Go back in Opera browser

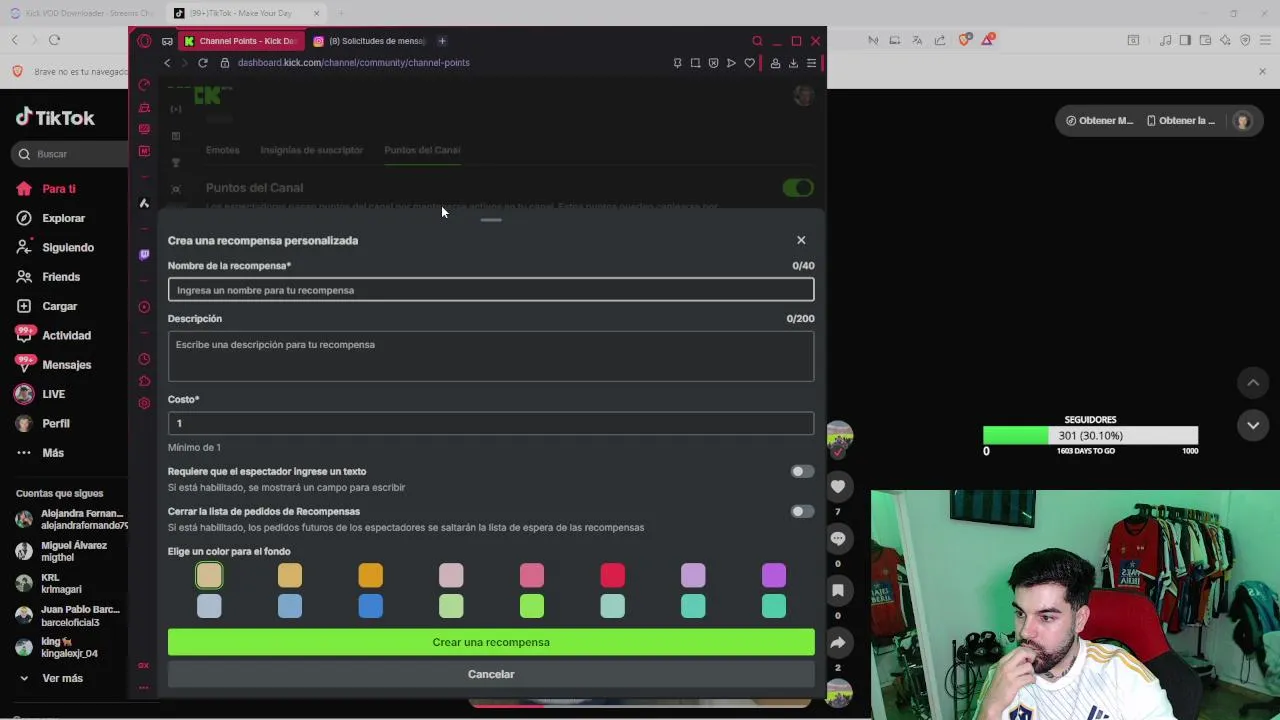167,62
